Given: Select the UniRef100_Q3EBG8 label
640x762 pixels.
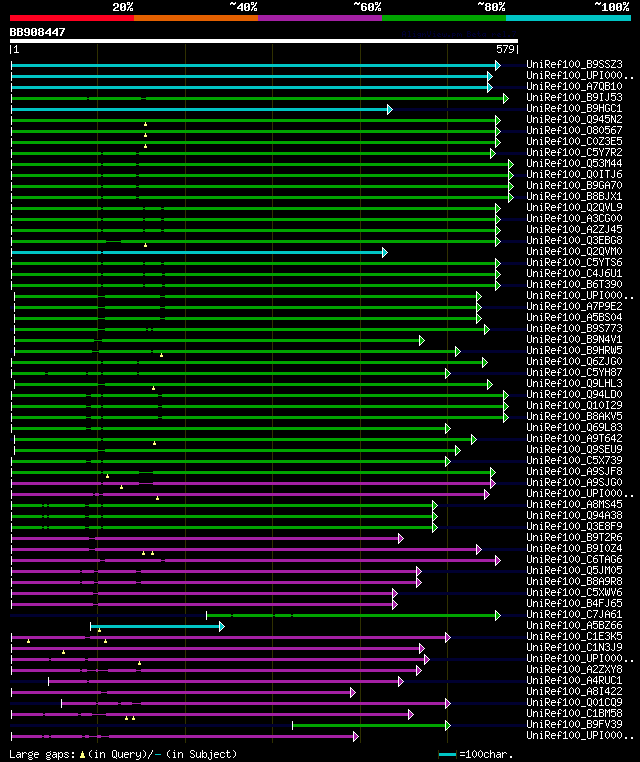Looking at the screenshot, I should 574,240.
